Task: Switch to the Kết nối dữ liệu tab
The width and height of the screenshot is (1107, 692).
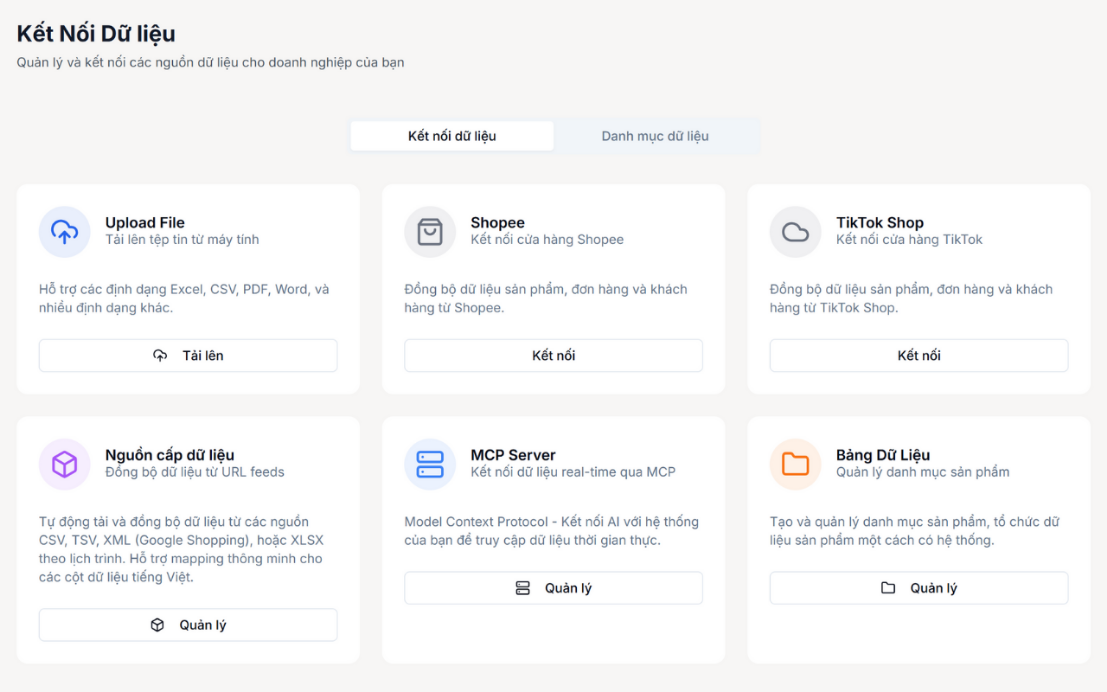Action: [452, 136]
